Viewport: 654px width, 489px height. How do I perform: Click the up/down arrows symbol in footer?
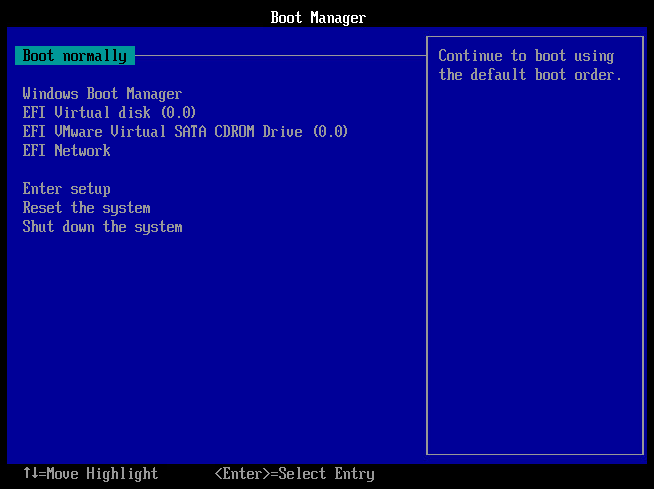30,474
